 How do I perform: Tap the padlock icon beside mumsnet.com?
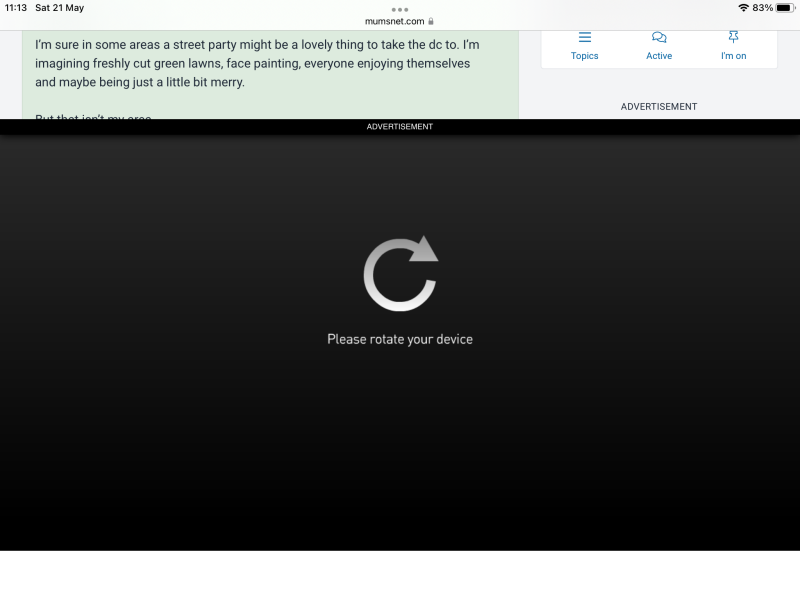point(431,21)
